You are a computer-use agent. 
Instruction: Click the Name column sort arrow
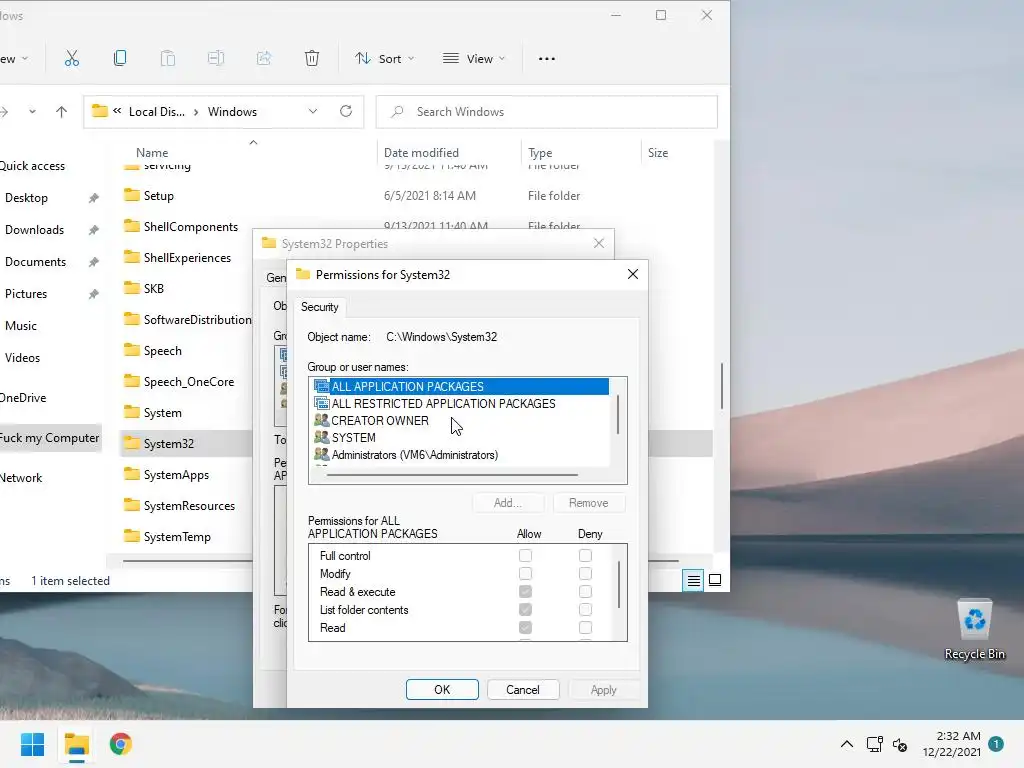tap(253, 142)
